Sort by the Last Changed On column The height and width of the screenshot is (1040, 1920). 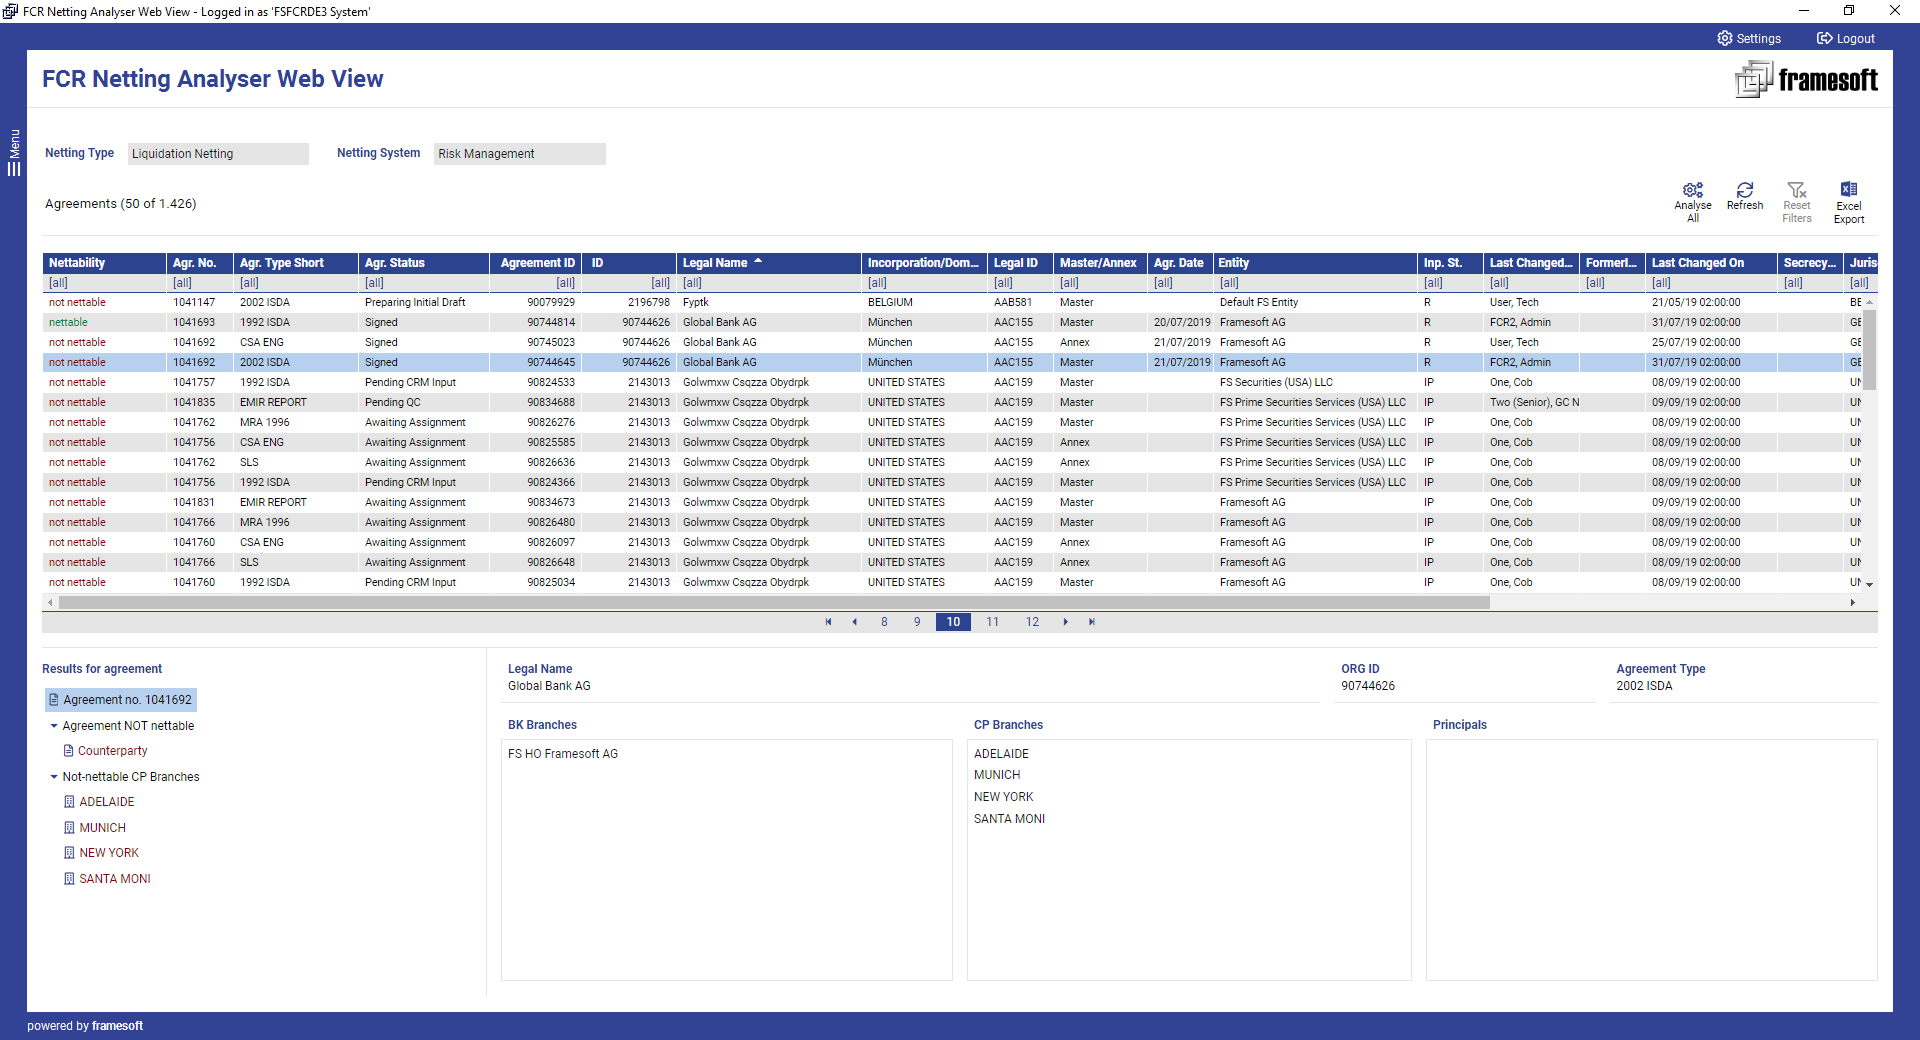[x=1711, y=263]
